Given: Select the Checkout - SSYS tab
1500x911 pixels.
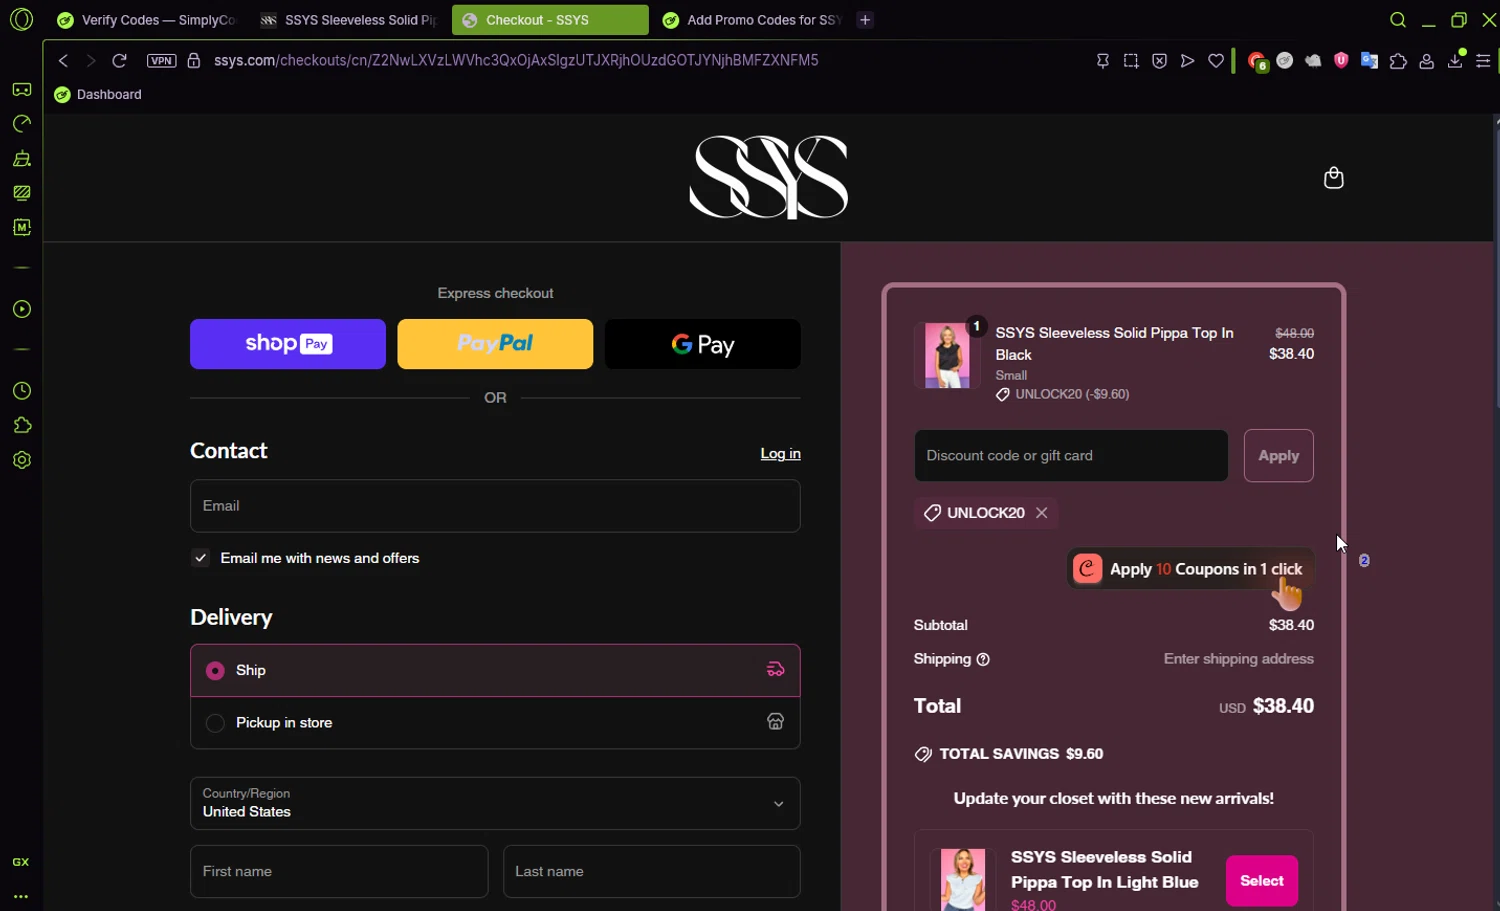Looking at the screenshot, I should click(550, 20).
